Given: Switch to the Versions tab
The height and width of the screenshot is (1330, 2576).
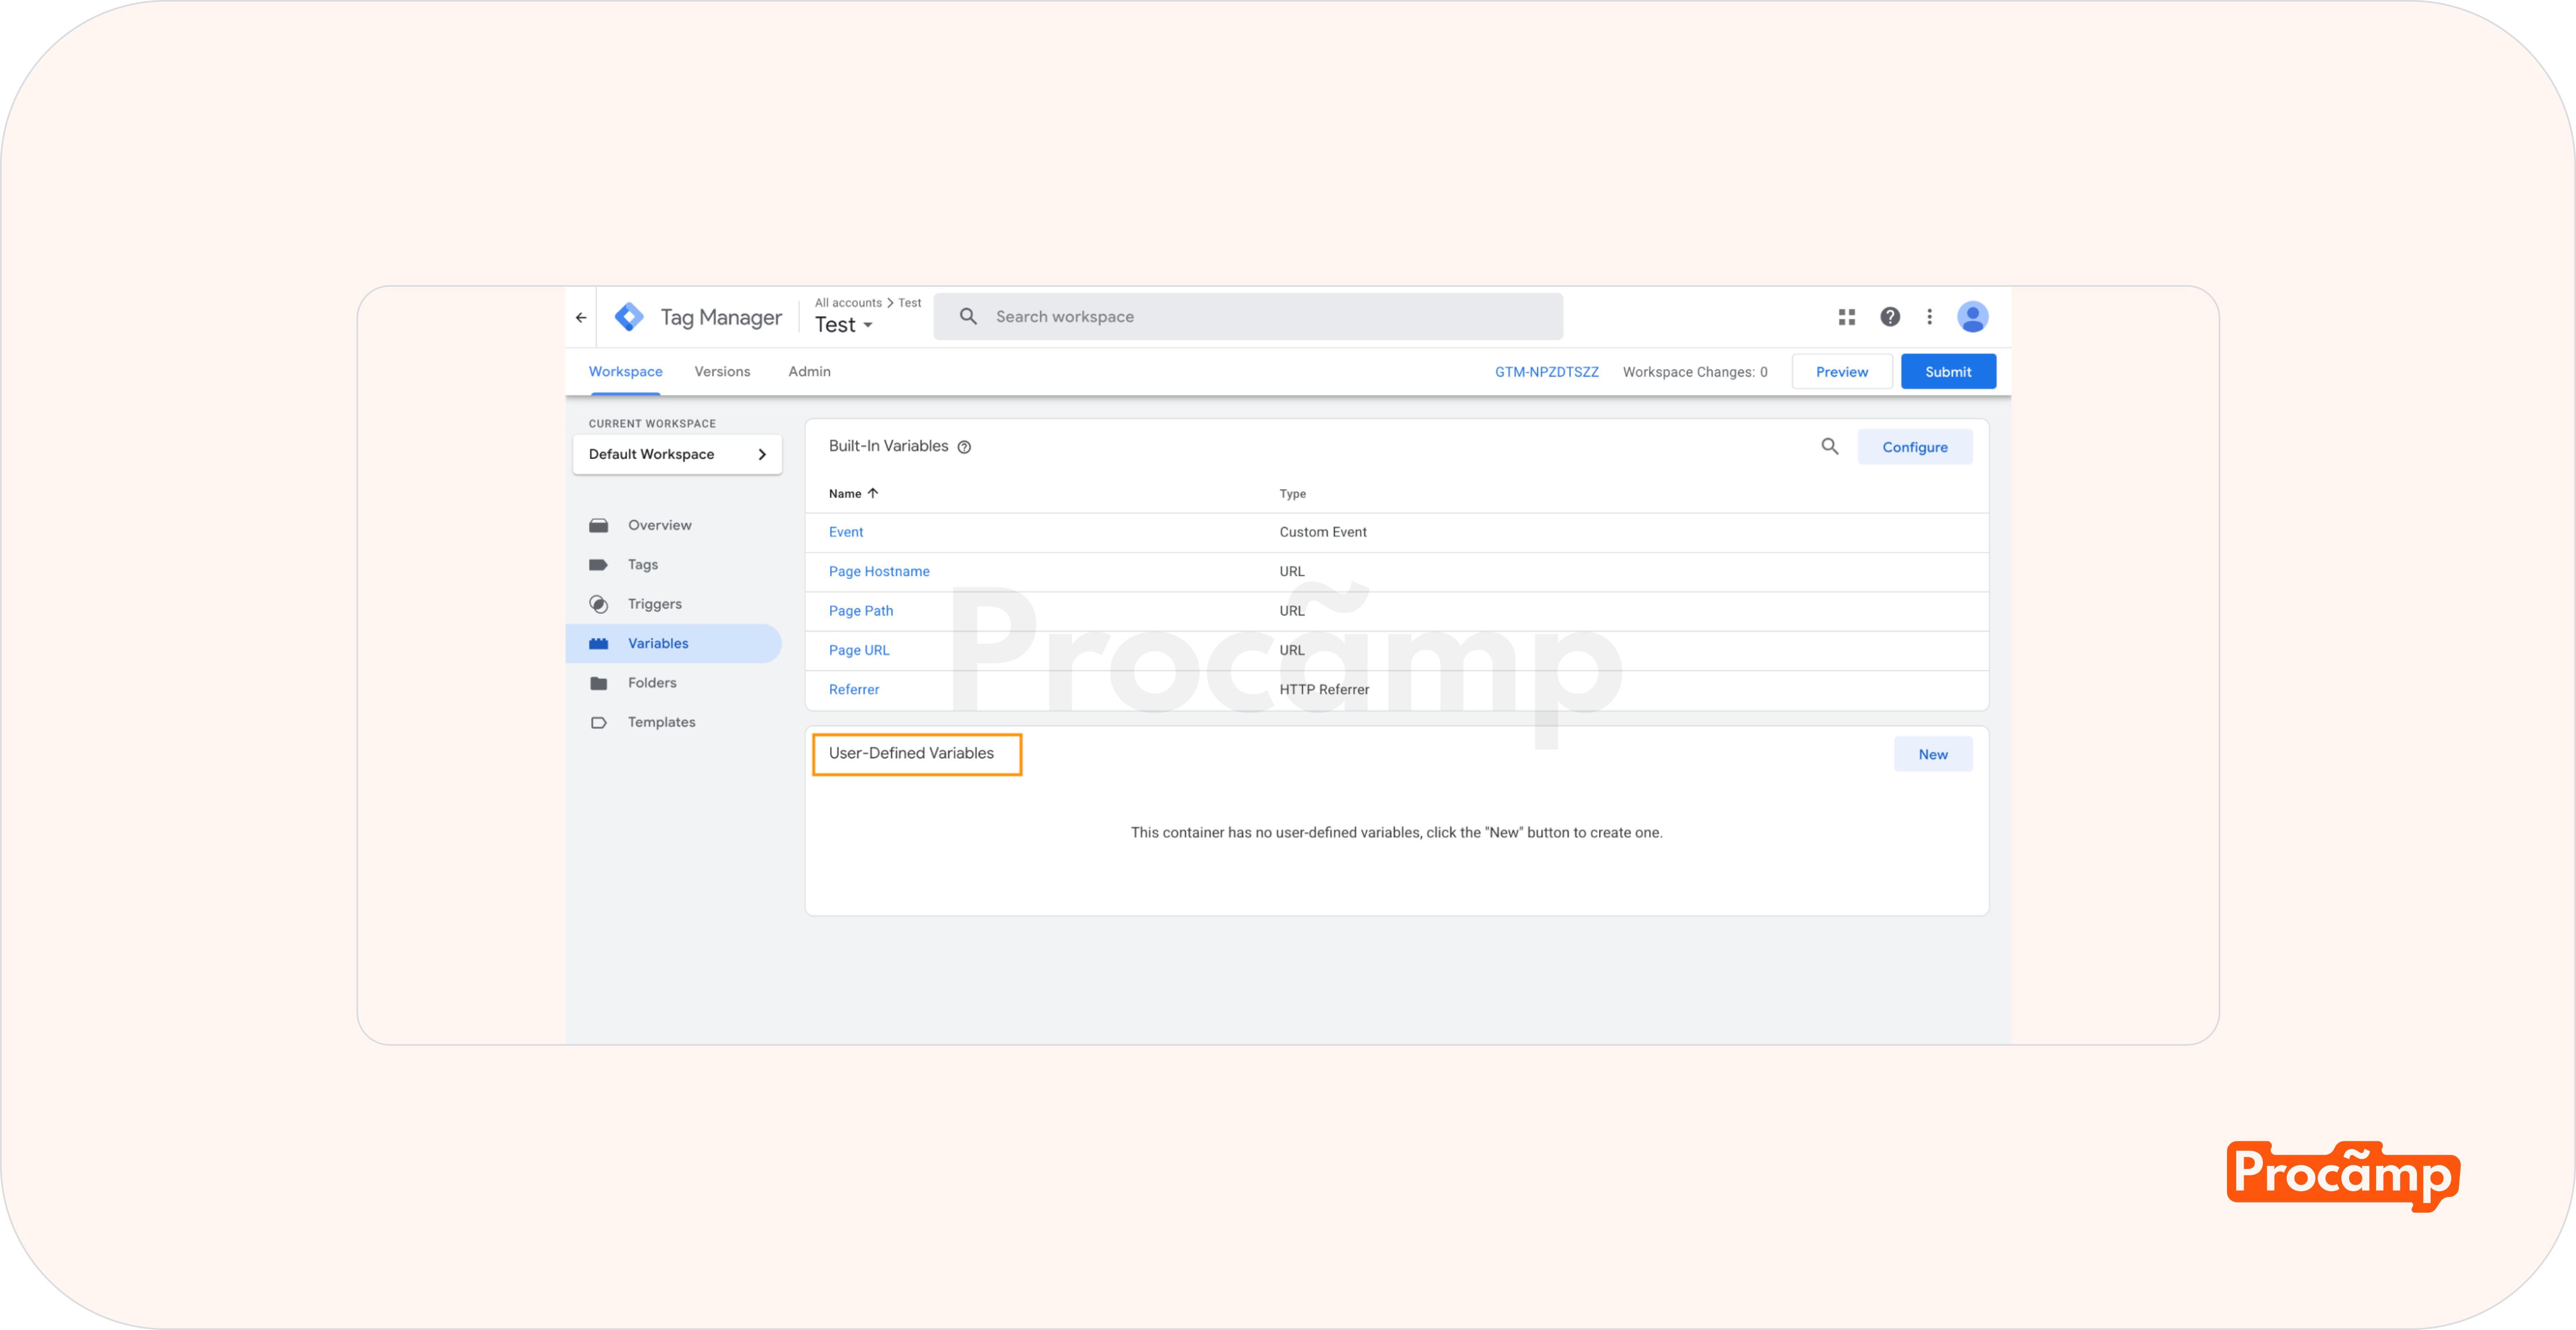Looking at the screenshot, I should click(722, 372).
